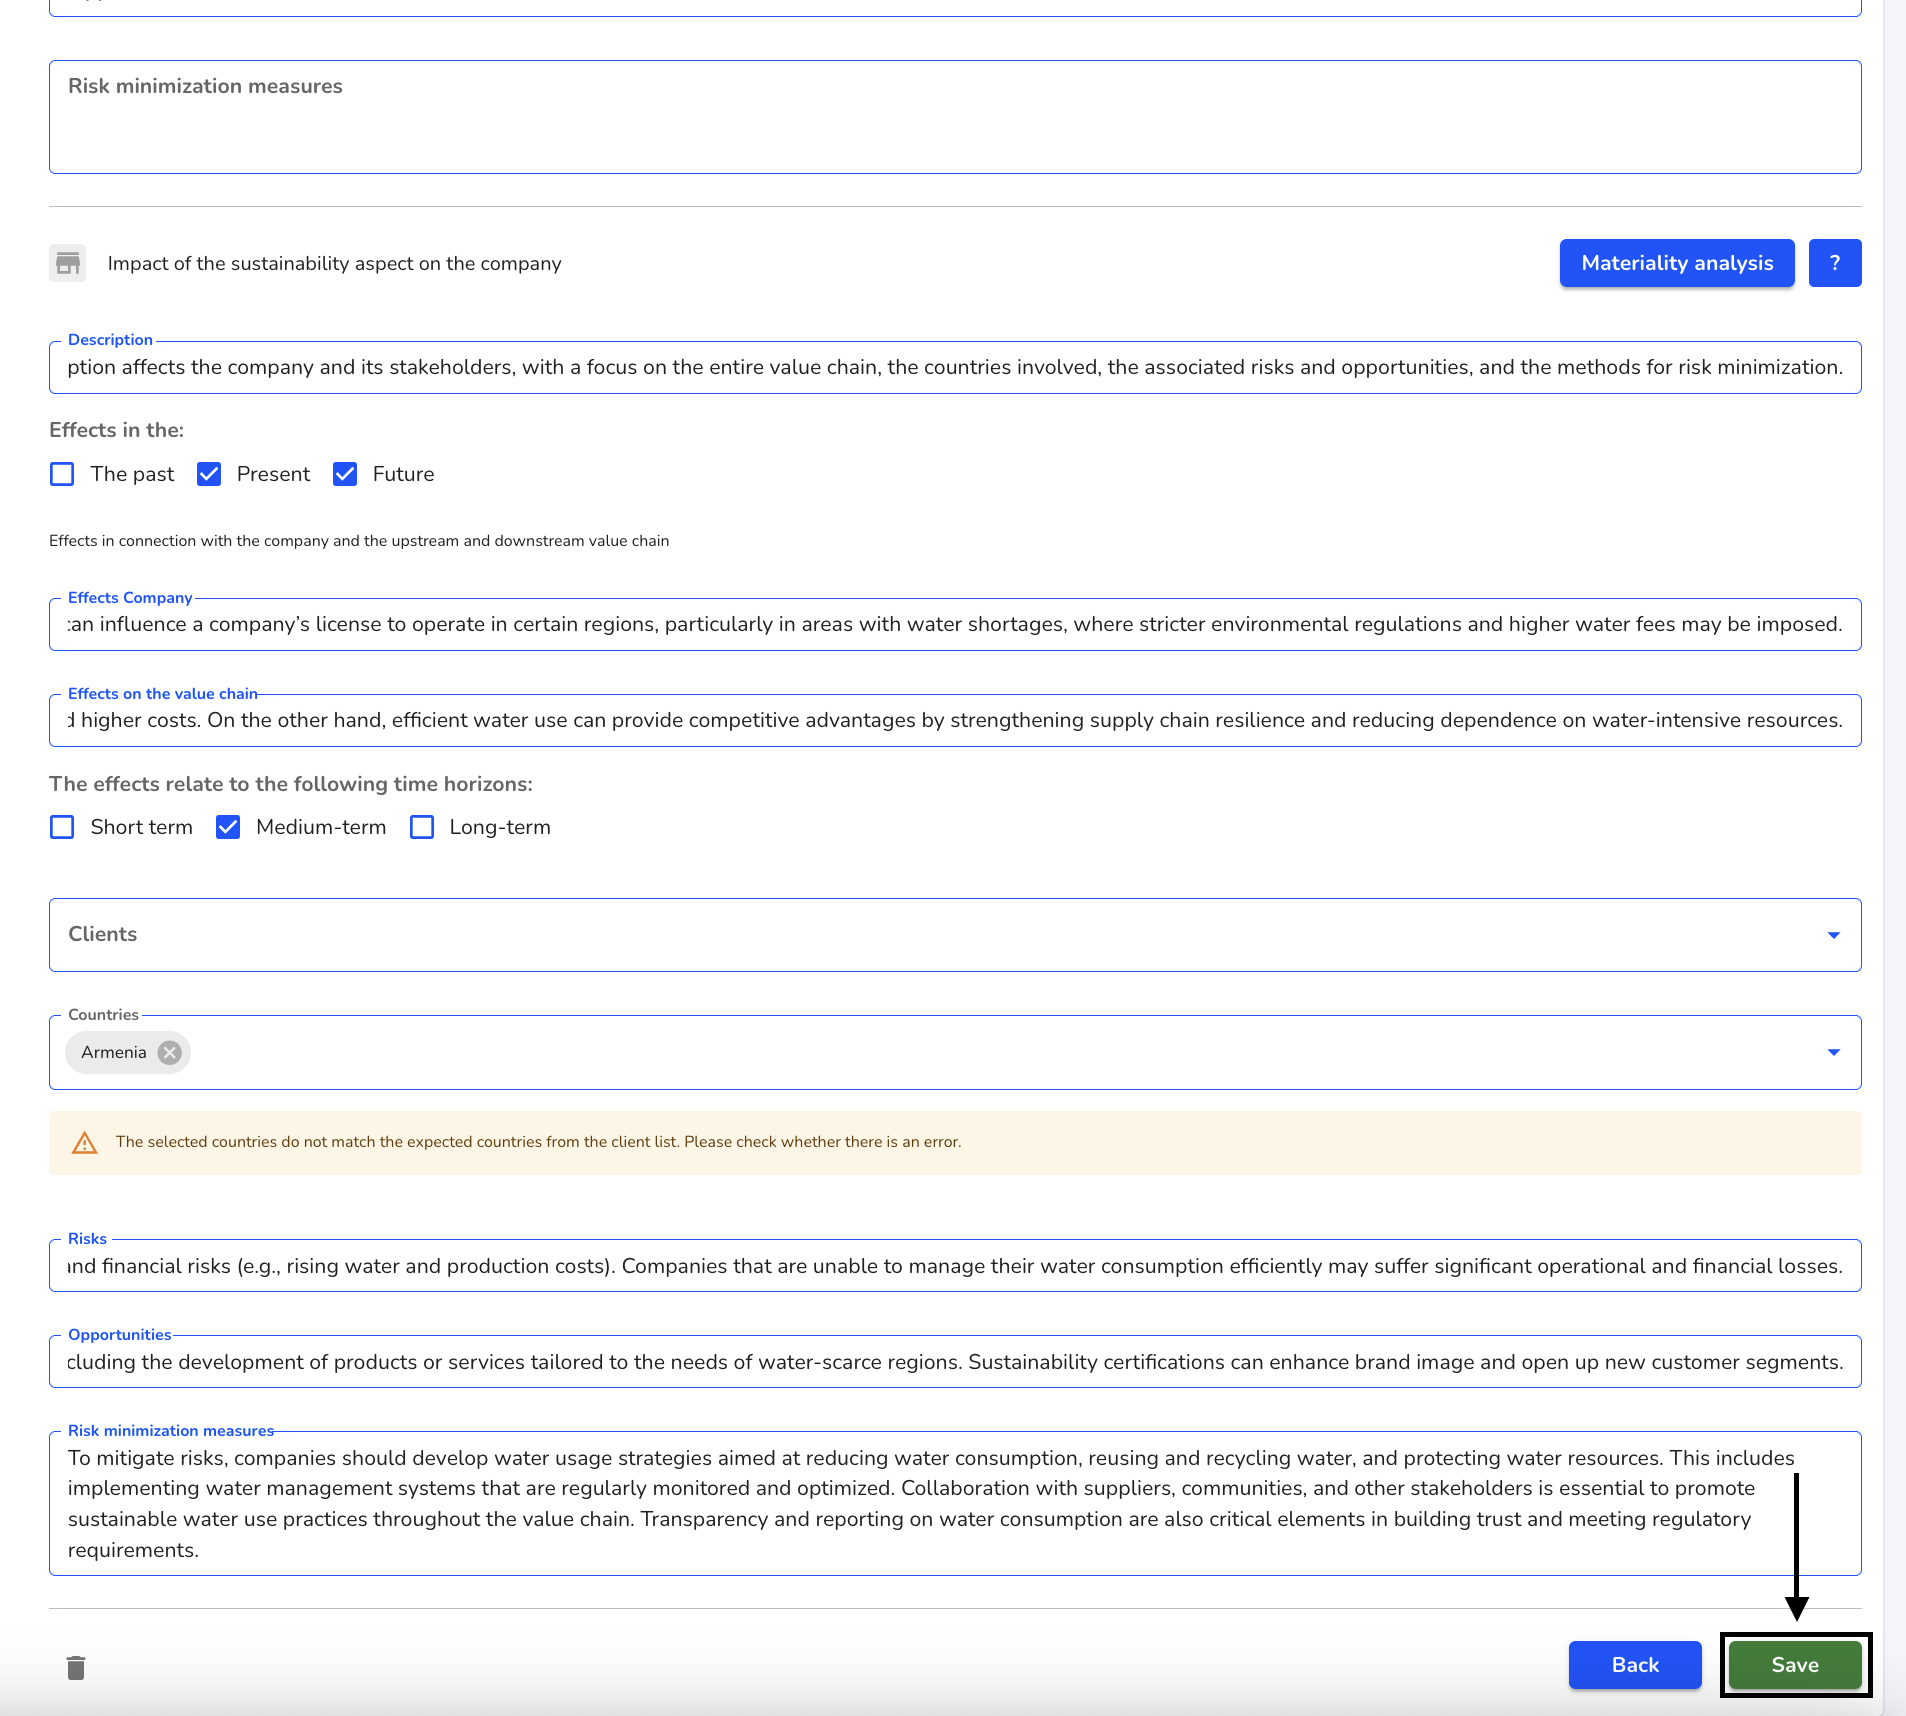This screenshot has height=1716, width=1906.
Task: Enable Short term time horizon
Action: [62, 827]
